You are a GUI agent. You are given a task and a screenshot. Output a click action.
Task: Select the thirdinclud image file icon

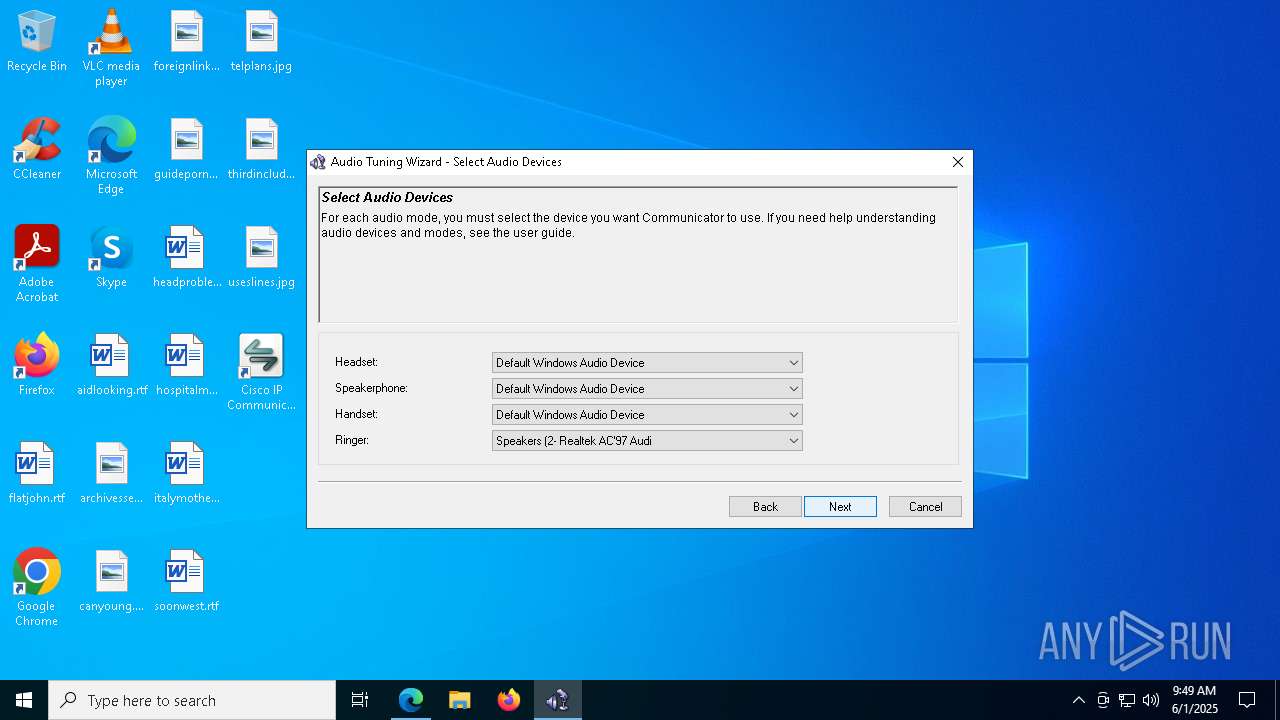click(261, 149)
